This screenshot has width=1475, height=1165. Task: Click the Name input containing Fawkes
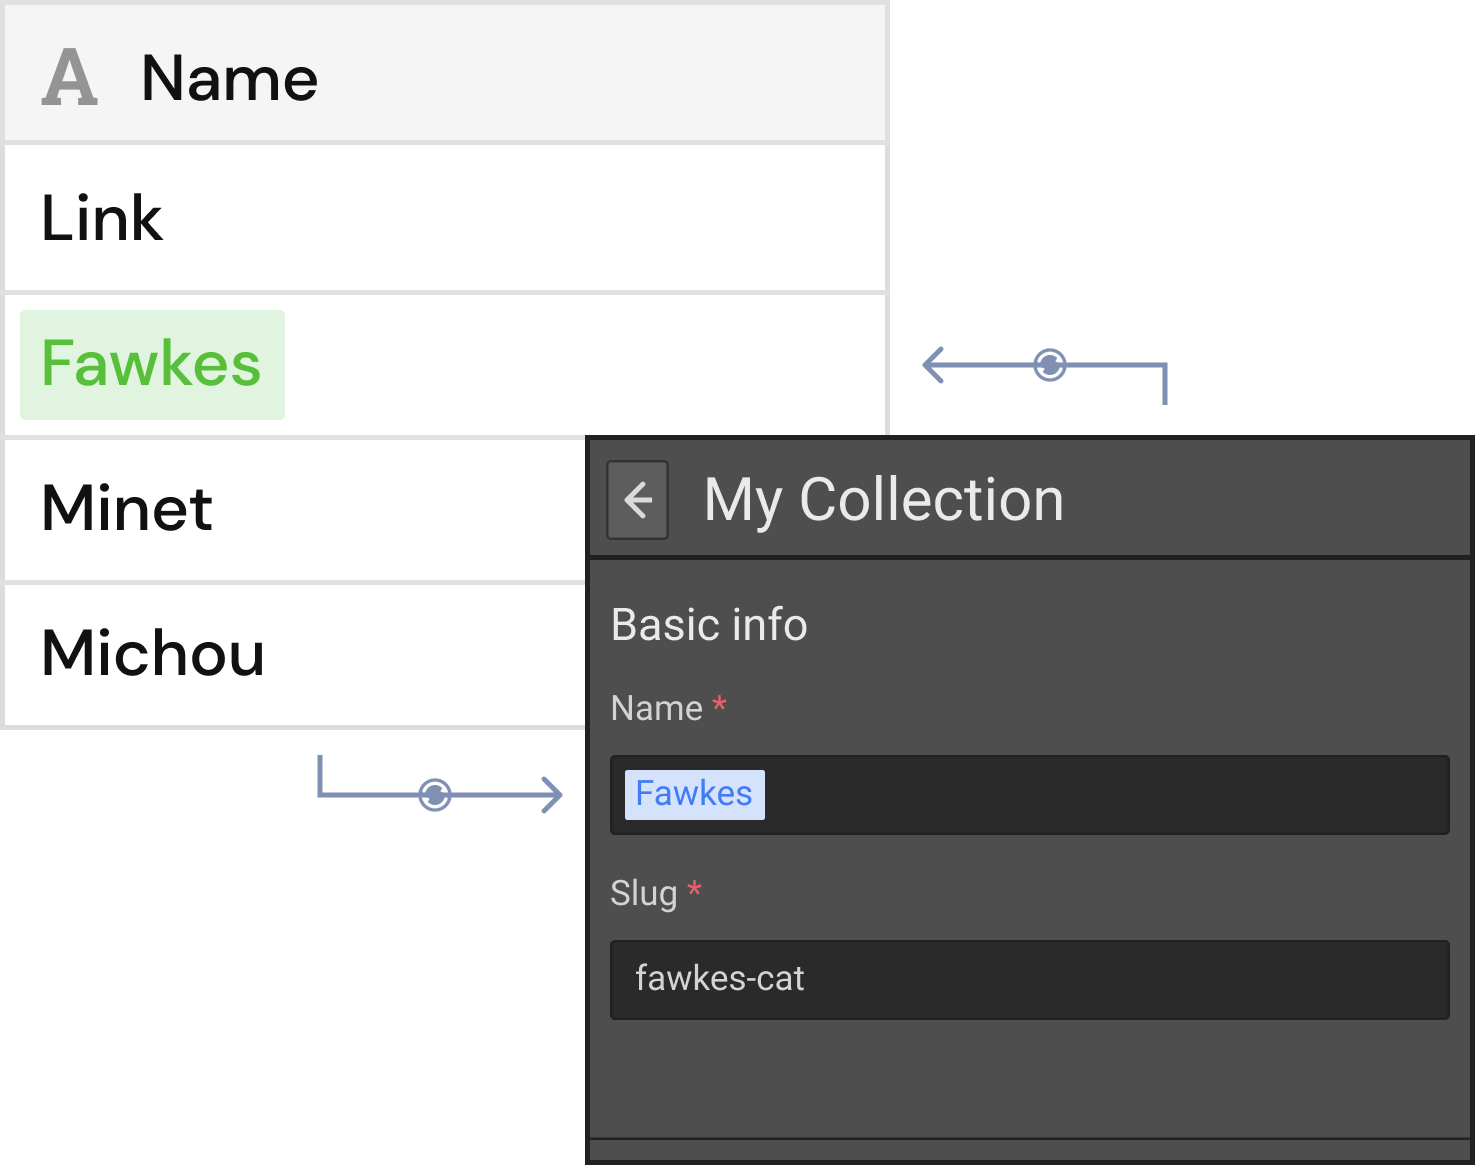click(x=1029, y=794)
